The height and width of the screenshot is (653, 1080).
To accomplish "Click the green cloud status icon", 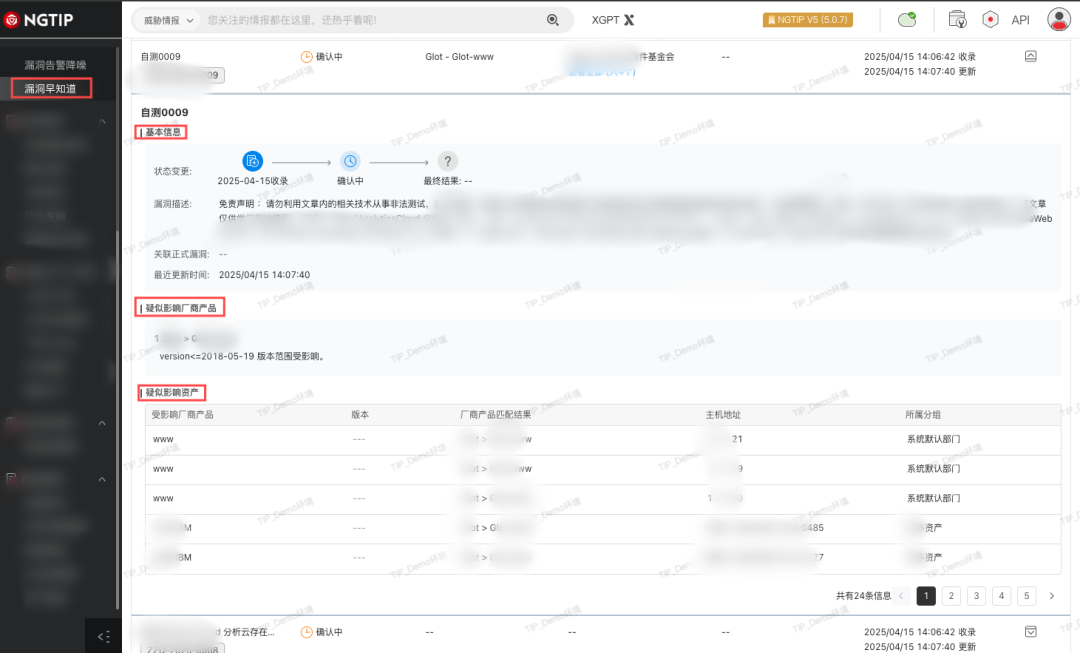I will 907,19.
